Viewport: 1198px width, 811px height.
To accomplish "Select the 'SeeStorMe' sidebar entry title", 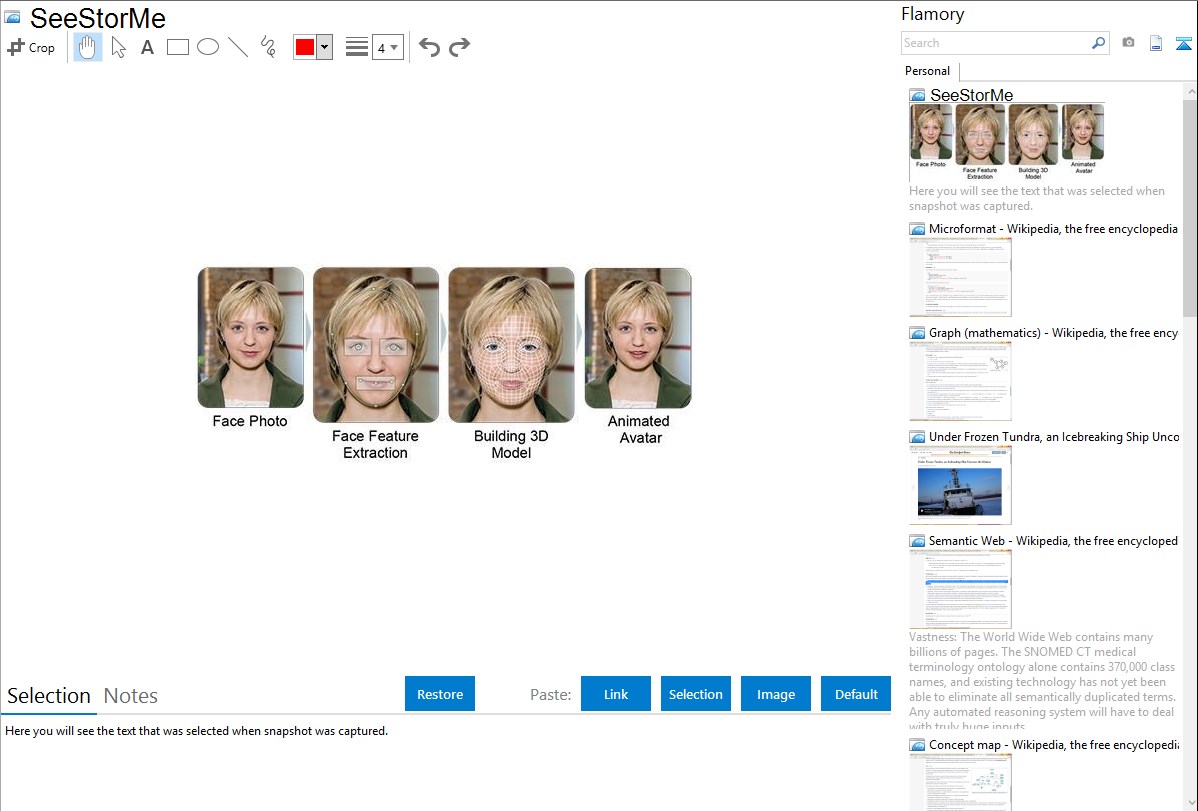I will pos(971,95).
